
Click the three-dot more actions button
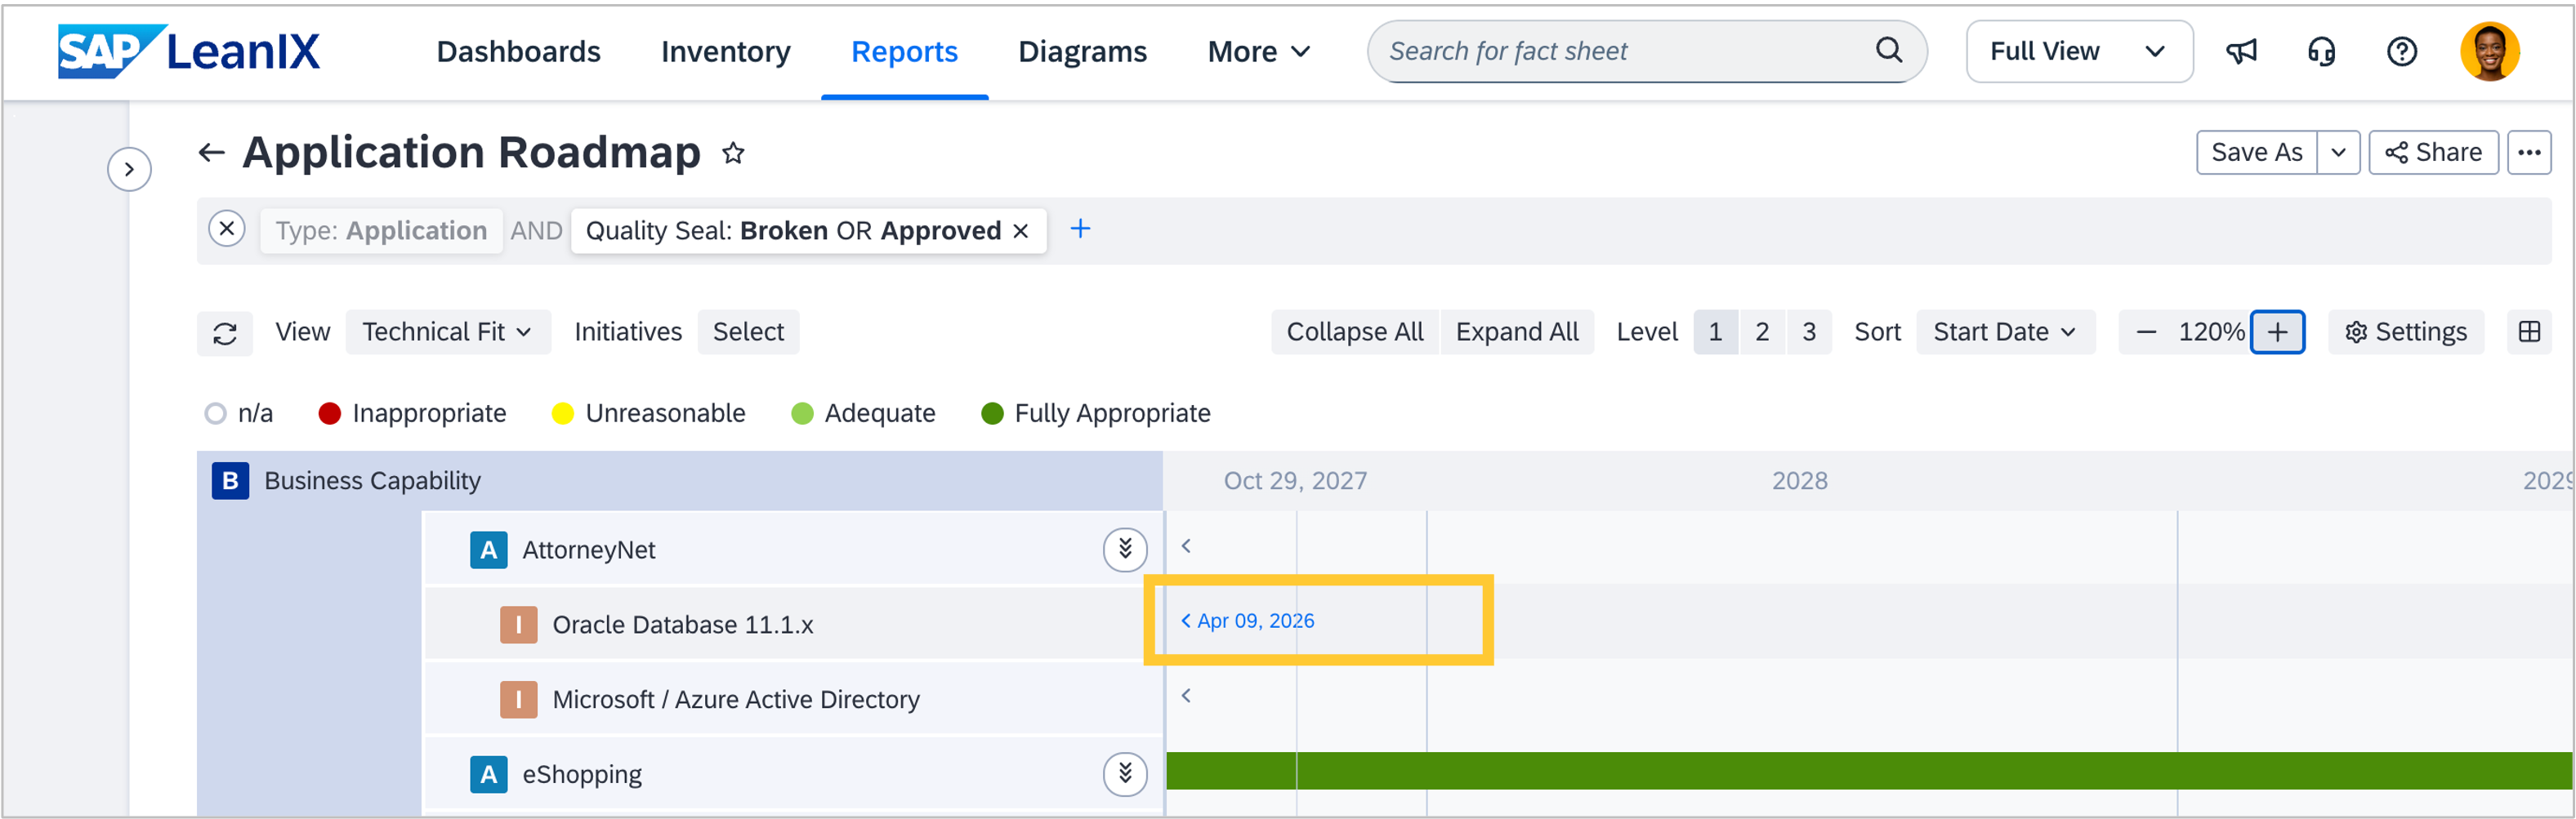[x=2529, y=153]
